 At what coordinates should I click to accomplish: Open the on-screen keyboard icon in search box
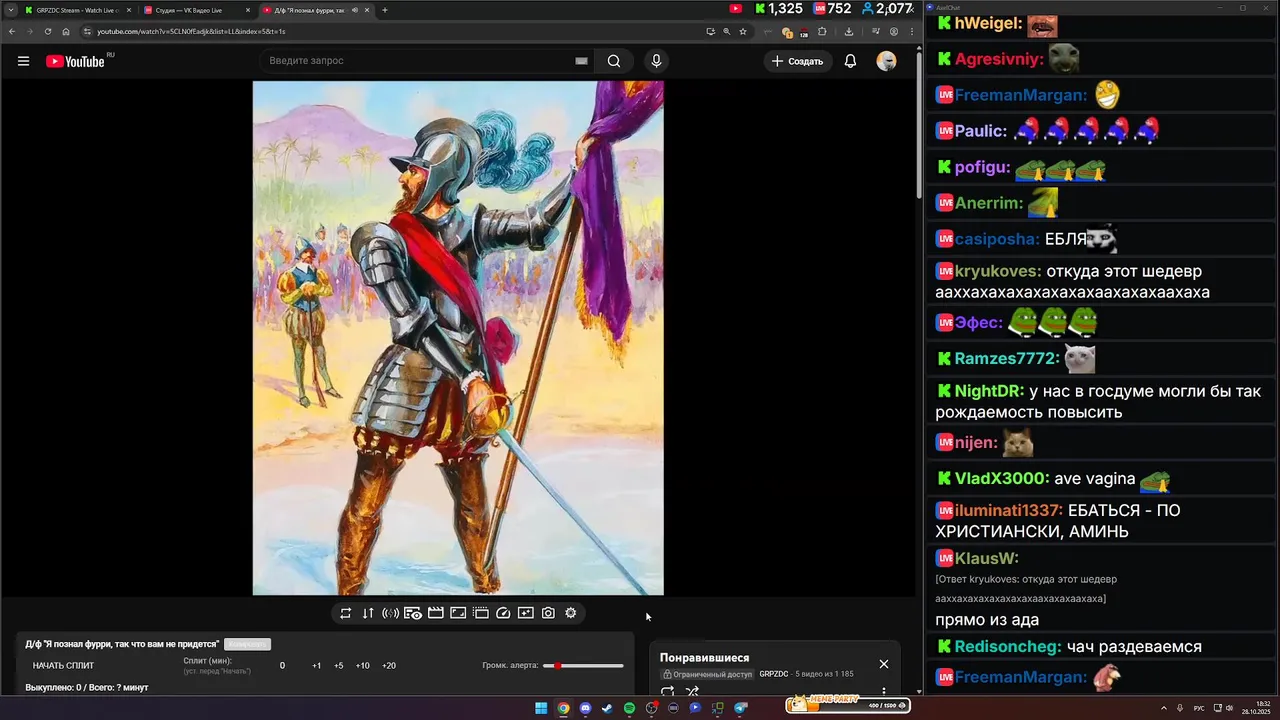pyautogui.click(x=581, y=61)
